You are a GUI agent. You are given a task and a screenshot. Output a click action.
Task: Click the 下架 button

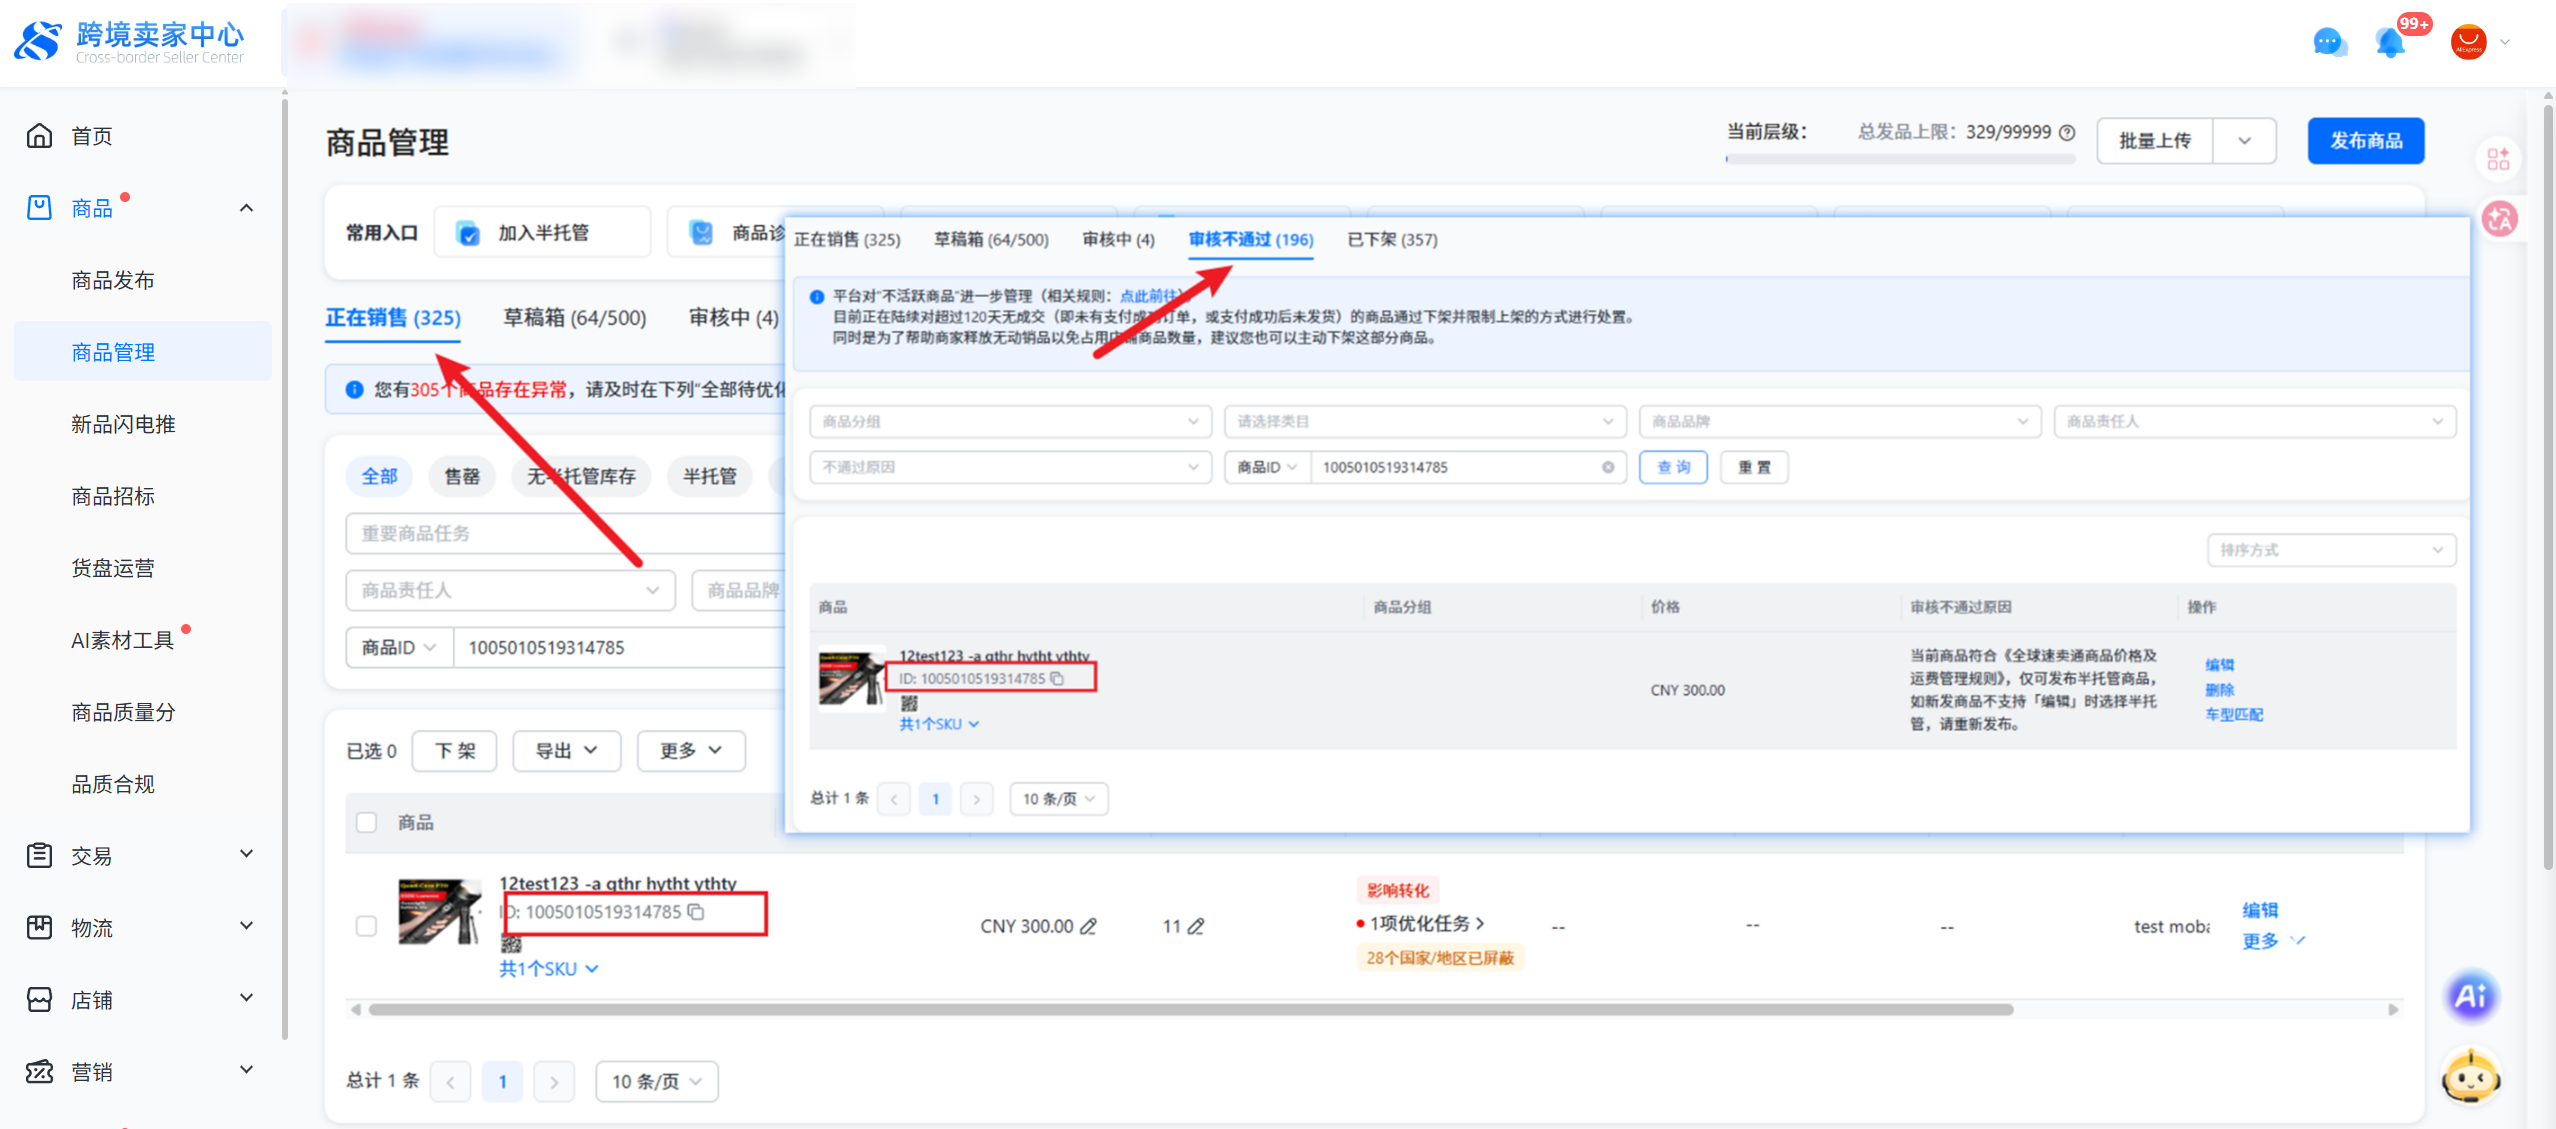point(455,751)
